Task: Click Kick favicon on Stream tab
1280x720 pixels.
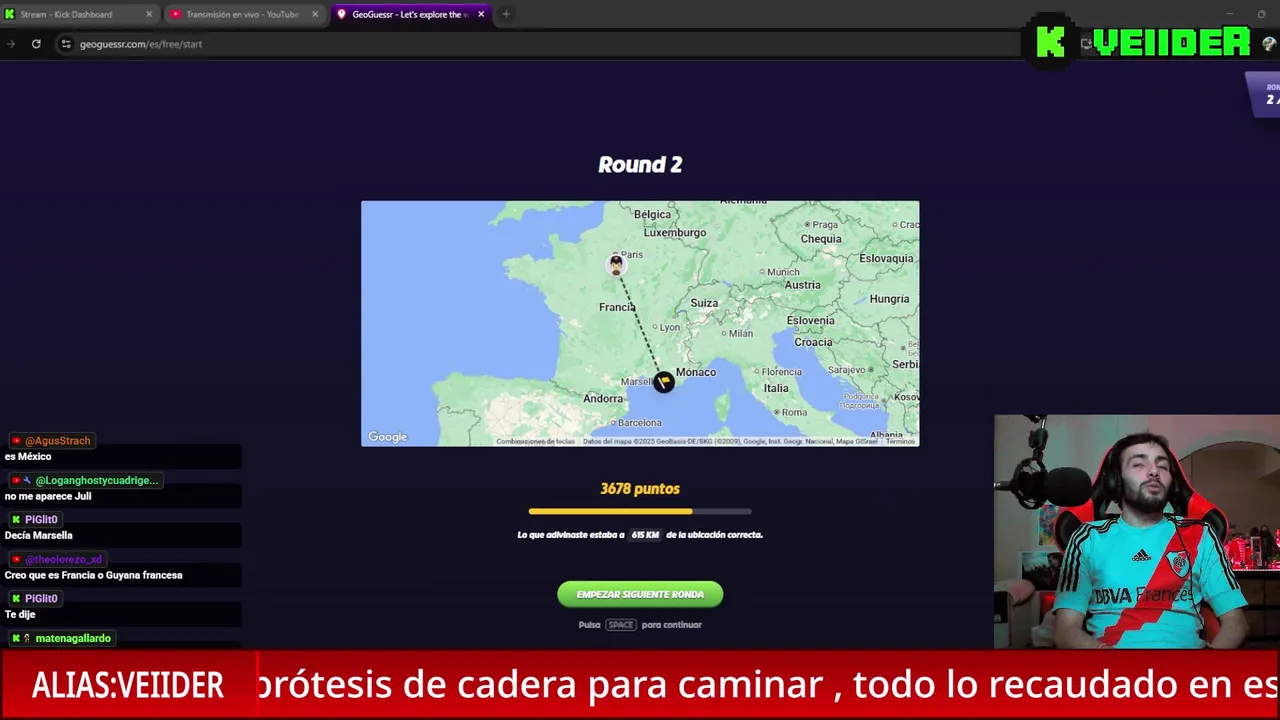Action: pyautogui.click(x=11, y=14)
